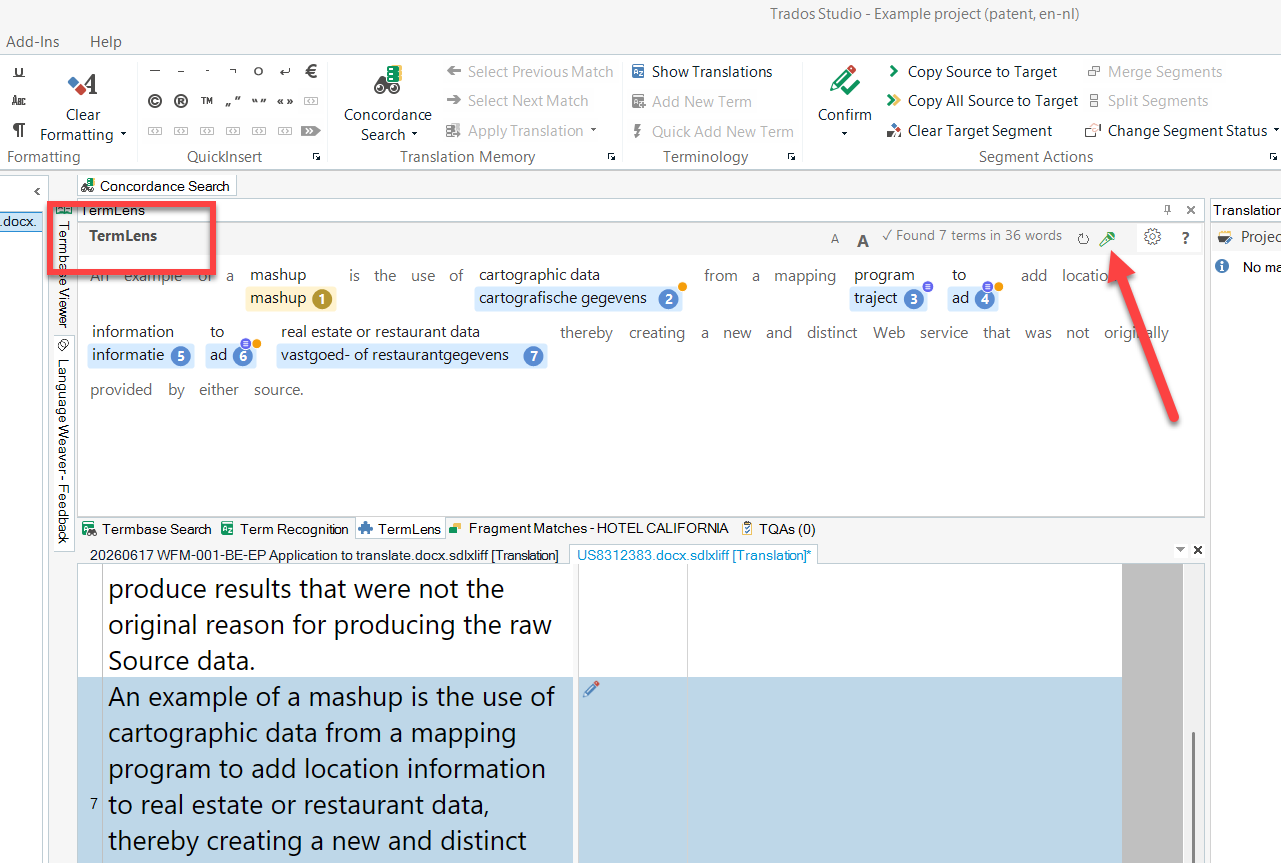Open the Language Weaver - Feedback side tab
This screenshot has height=863, width=1281.
click(x=62, y=441)
